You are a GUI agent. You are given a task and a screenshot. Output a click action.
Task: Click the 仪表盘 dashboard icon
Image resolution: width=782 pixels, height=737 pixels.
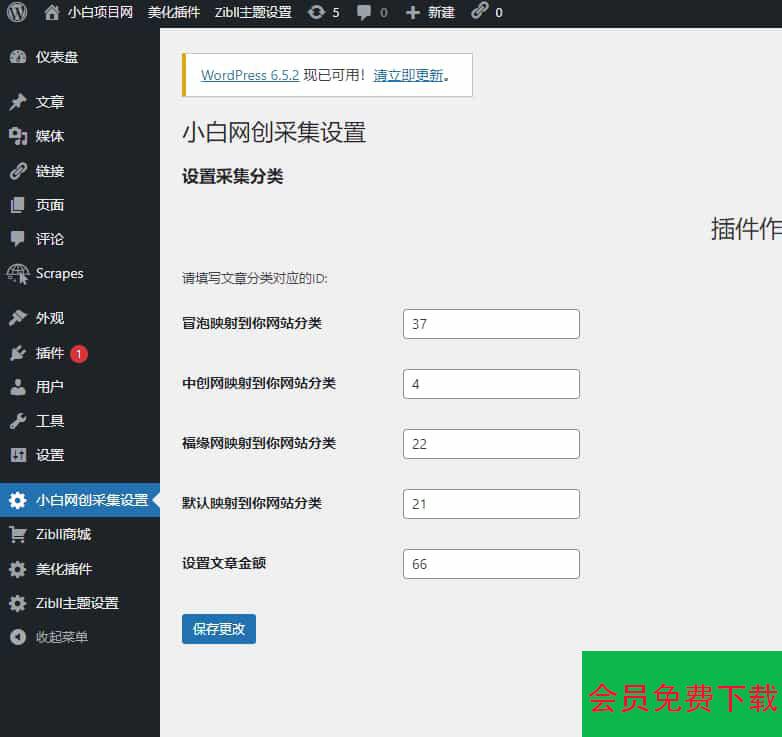(x=18, y=57)
